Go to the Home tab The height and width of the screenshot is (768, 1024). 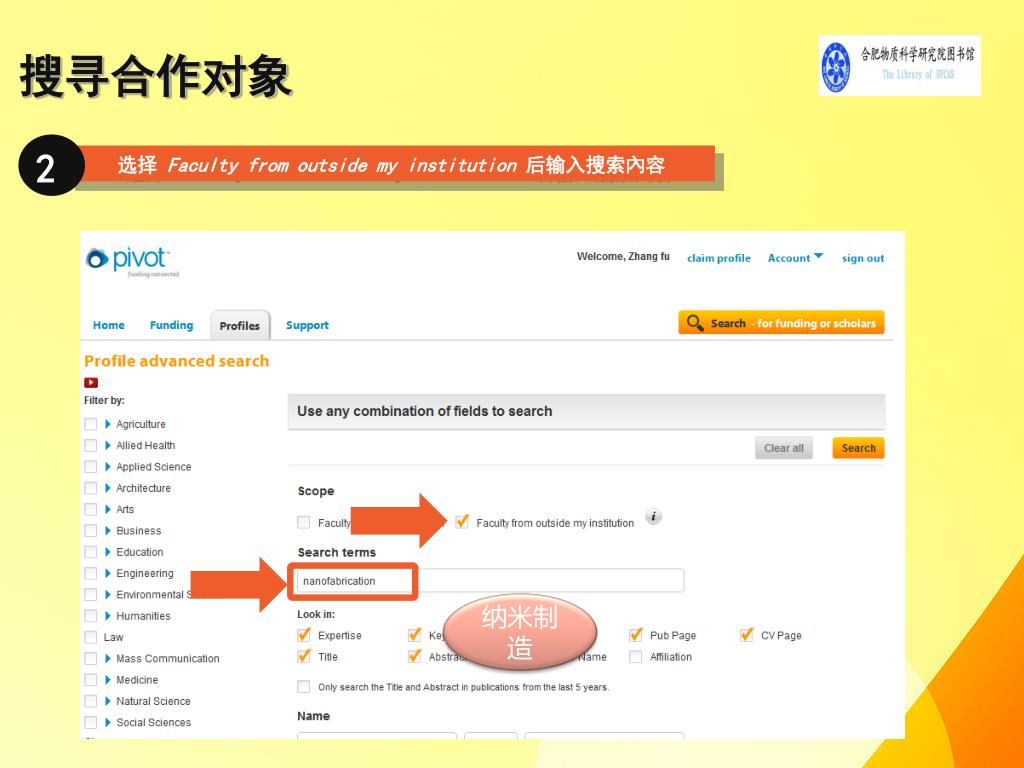point(108,325)
